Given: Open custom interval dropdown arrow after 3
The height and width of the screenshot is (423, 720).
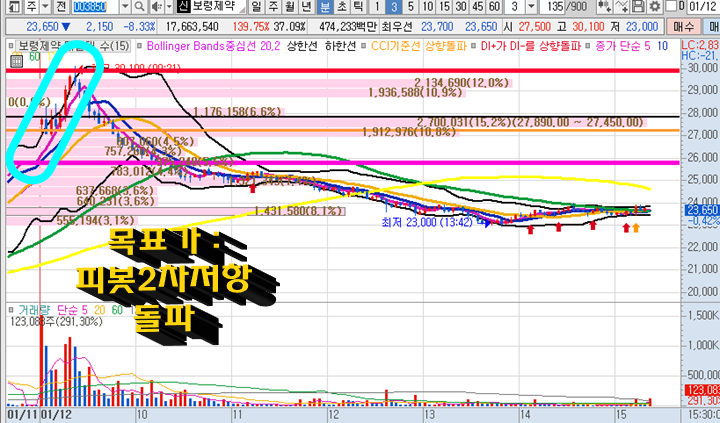Looking at the screenshot, I should (x=531, y=6).
